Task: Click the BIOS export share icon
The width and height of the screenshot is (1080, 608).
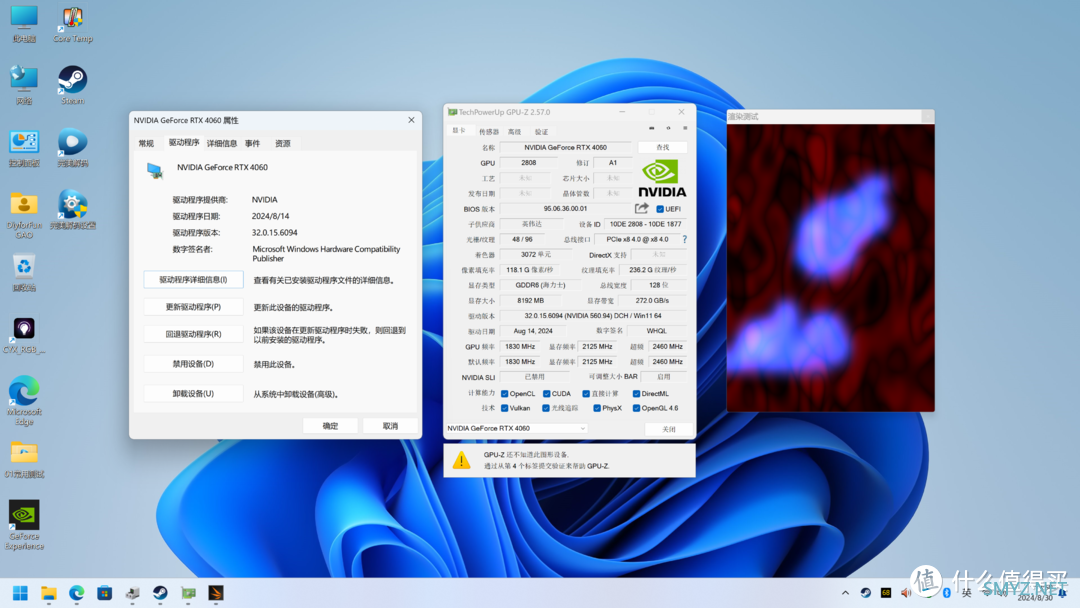Action: [x=642, y=209]
